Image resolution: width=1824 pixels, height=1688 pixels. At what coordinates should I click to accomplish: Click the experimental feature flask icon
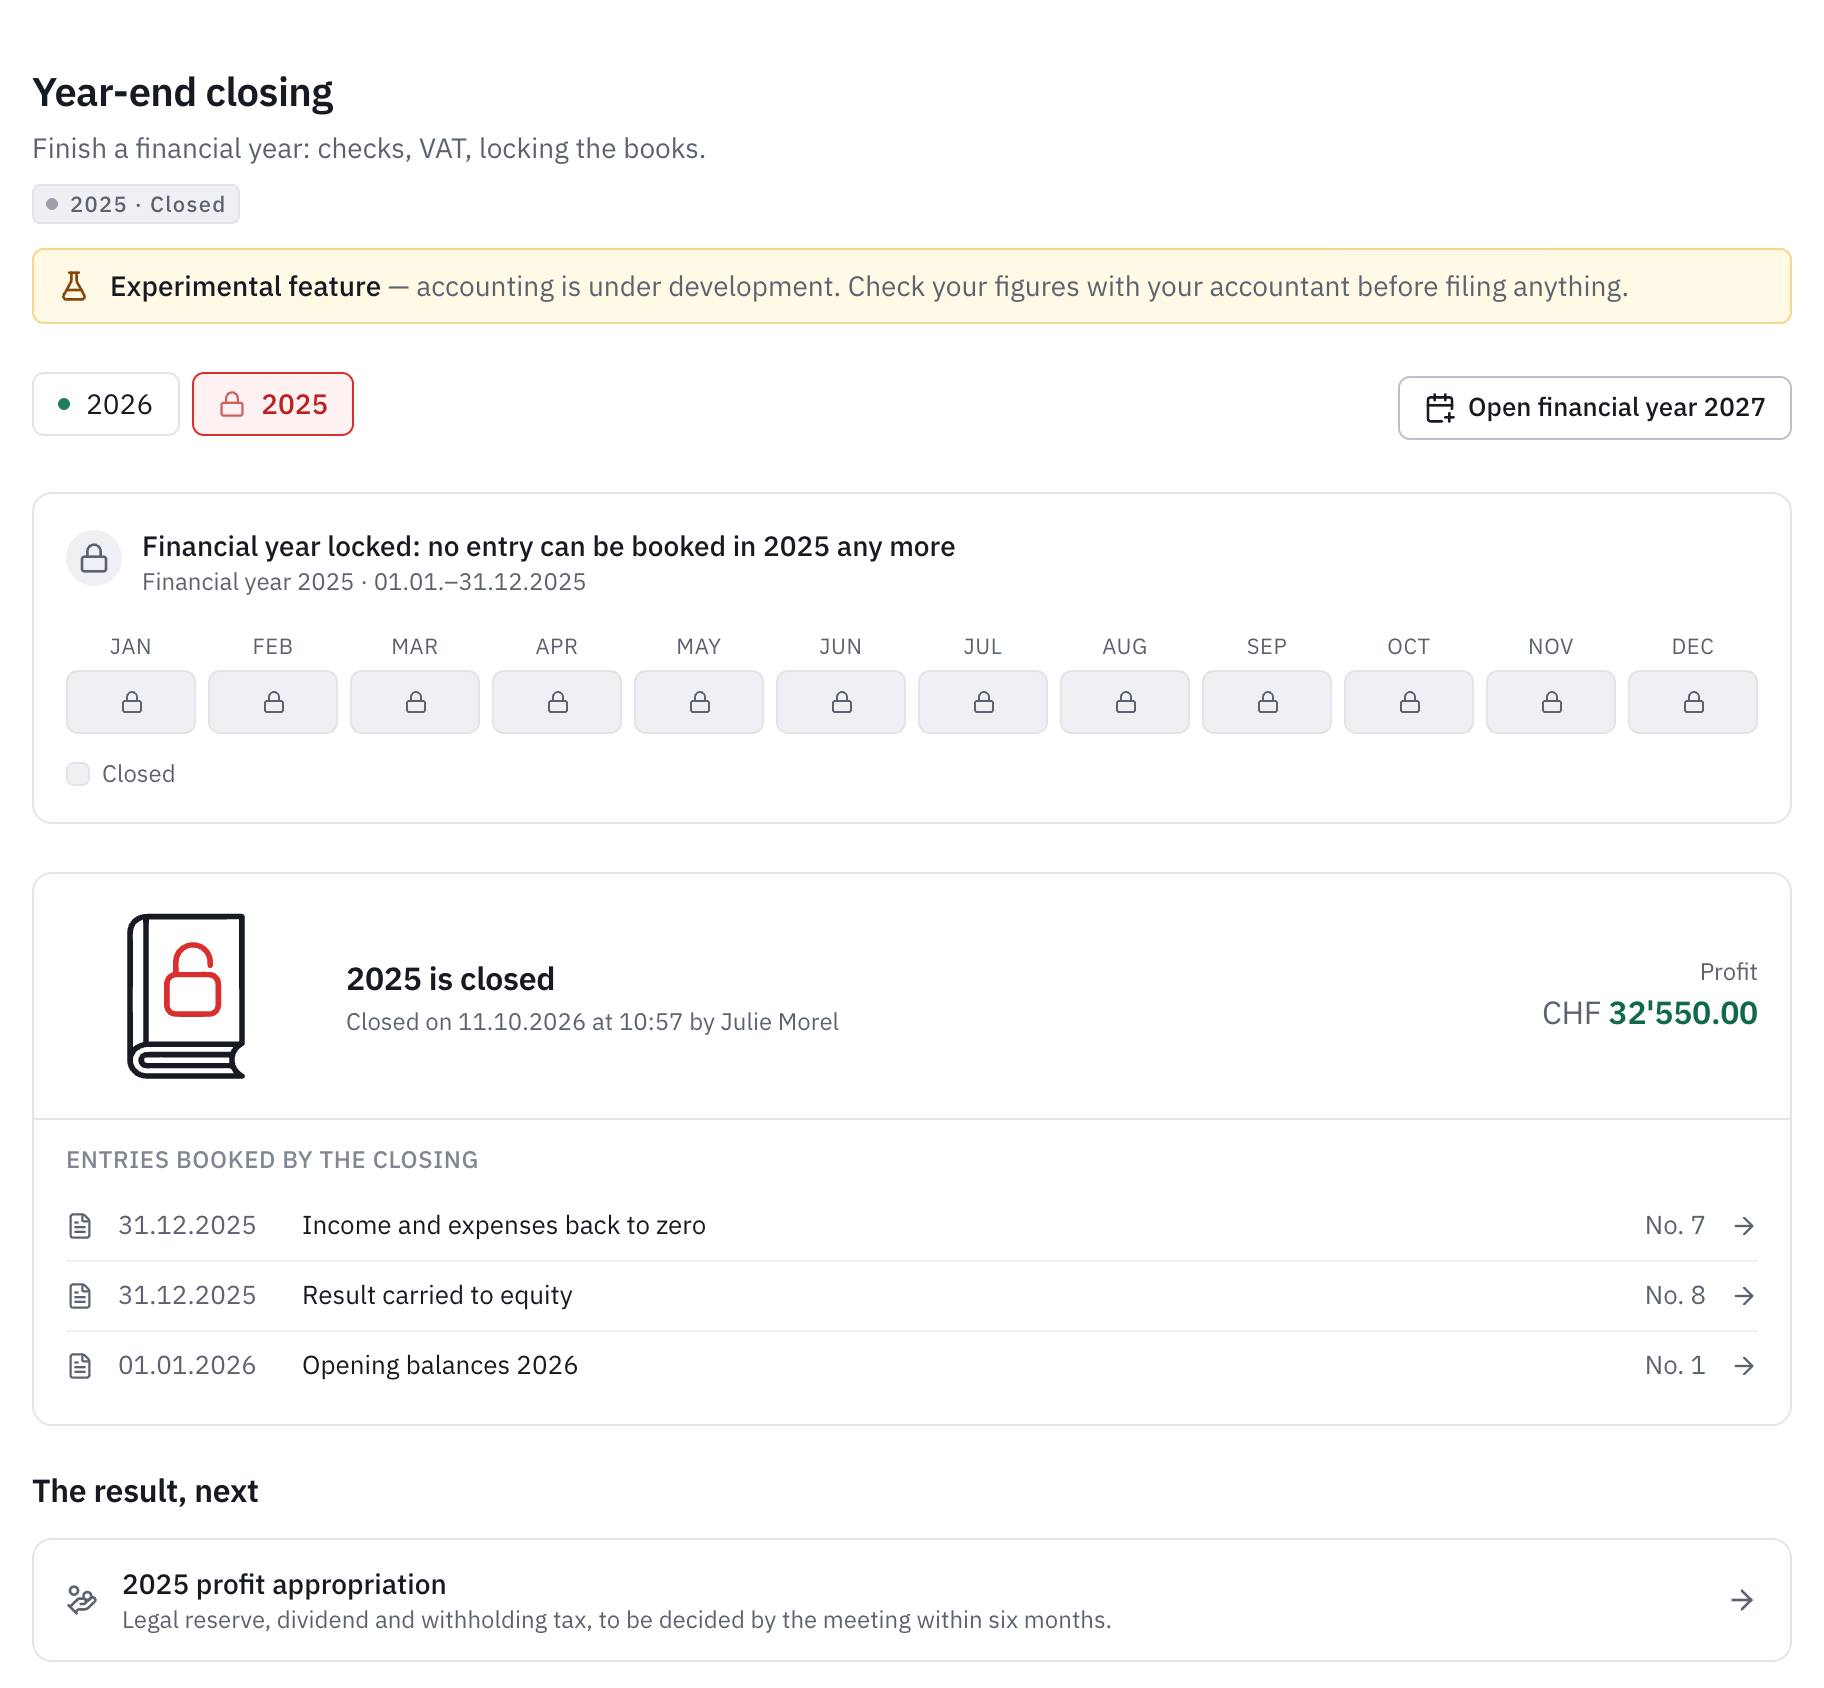(74, 286)
